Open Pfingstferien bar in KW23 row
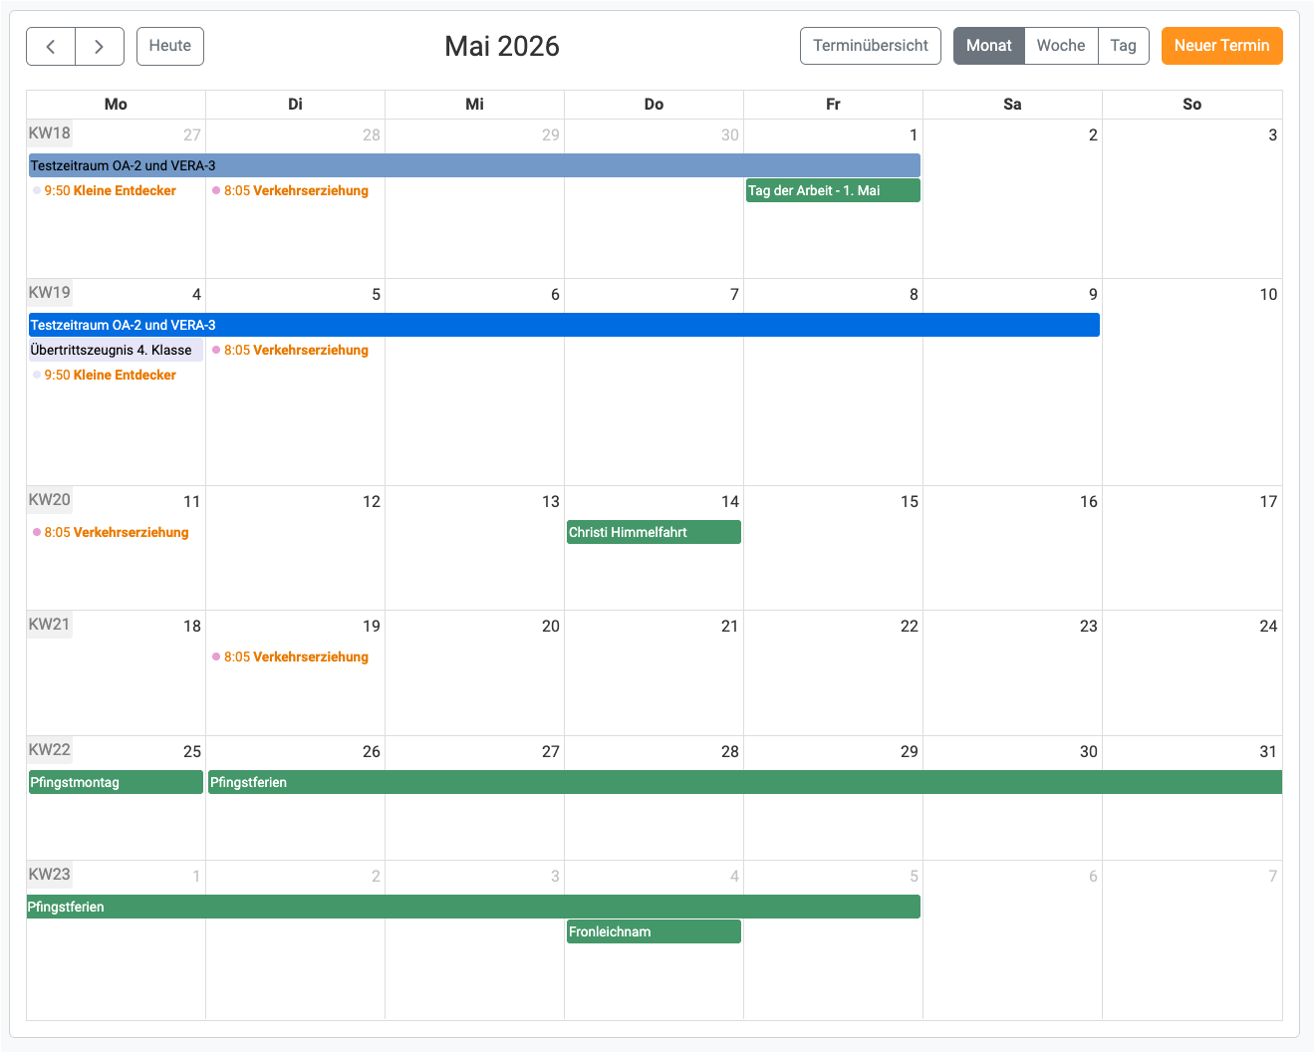Viewport: 1314px width, 1052px height. (473, 907)
